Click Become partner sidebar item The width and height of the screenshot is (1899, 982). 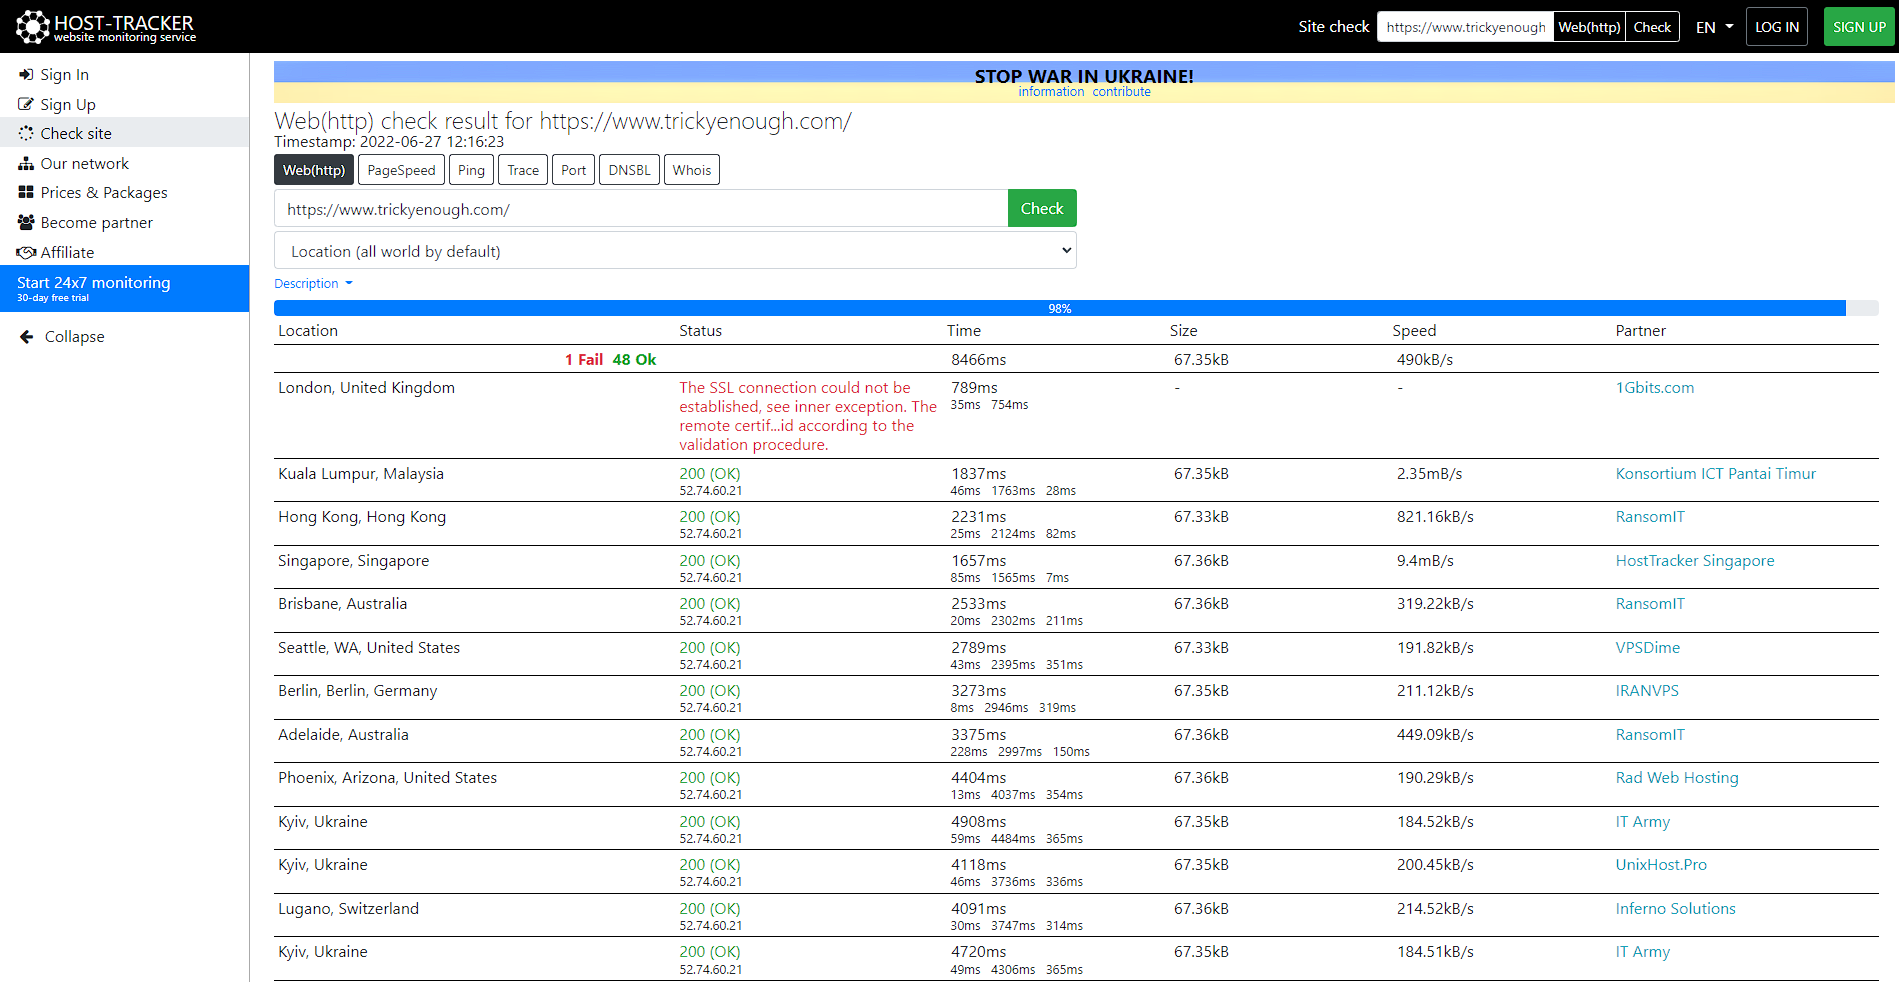(x=124, y=222)
